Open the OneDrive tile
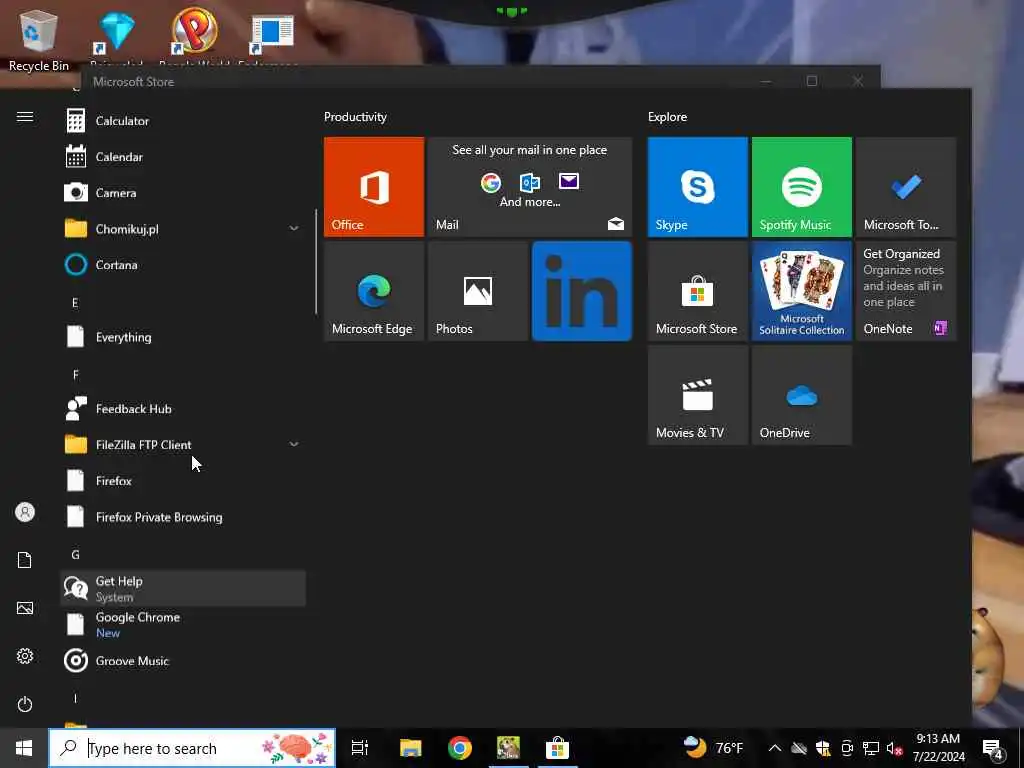Screen dimensions: 1024x768 pyautogui.click(x=802, y=395)
